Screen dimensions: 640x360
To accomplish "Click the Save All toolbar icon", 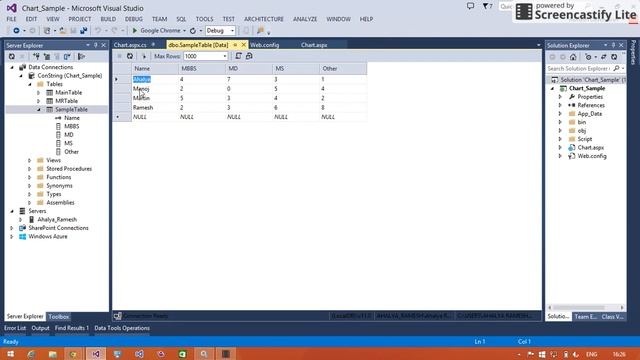I will point(84,31).
